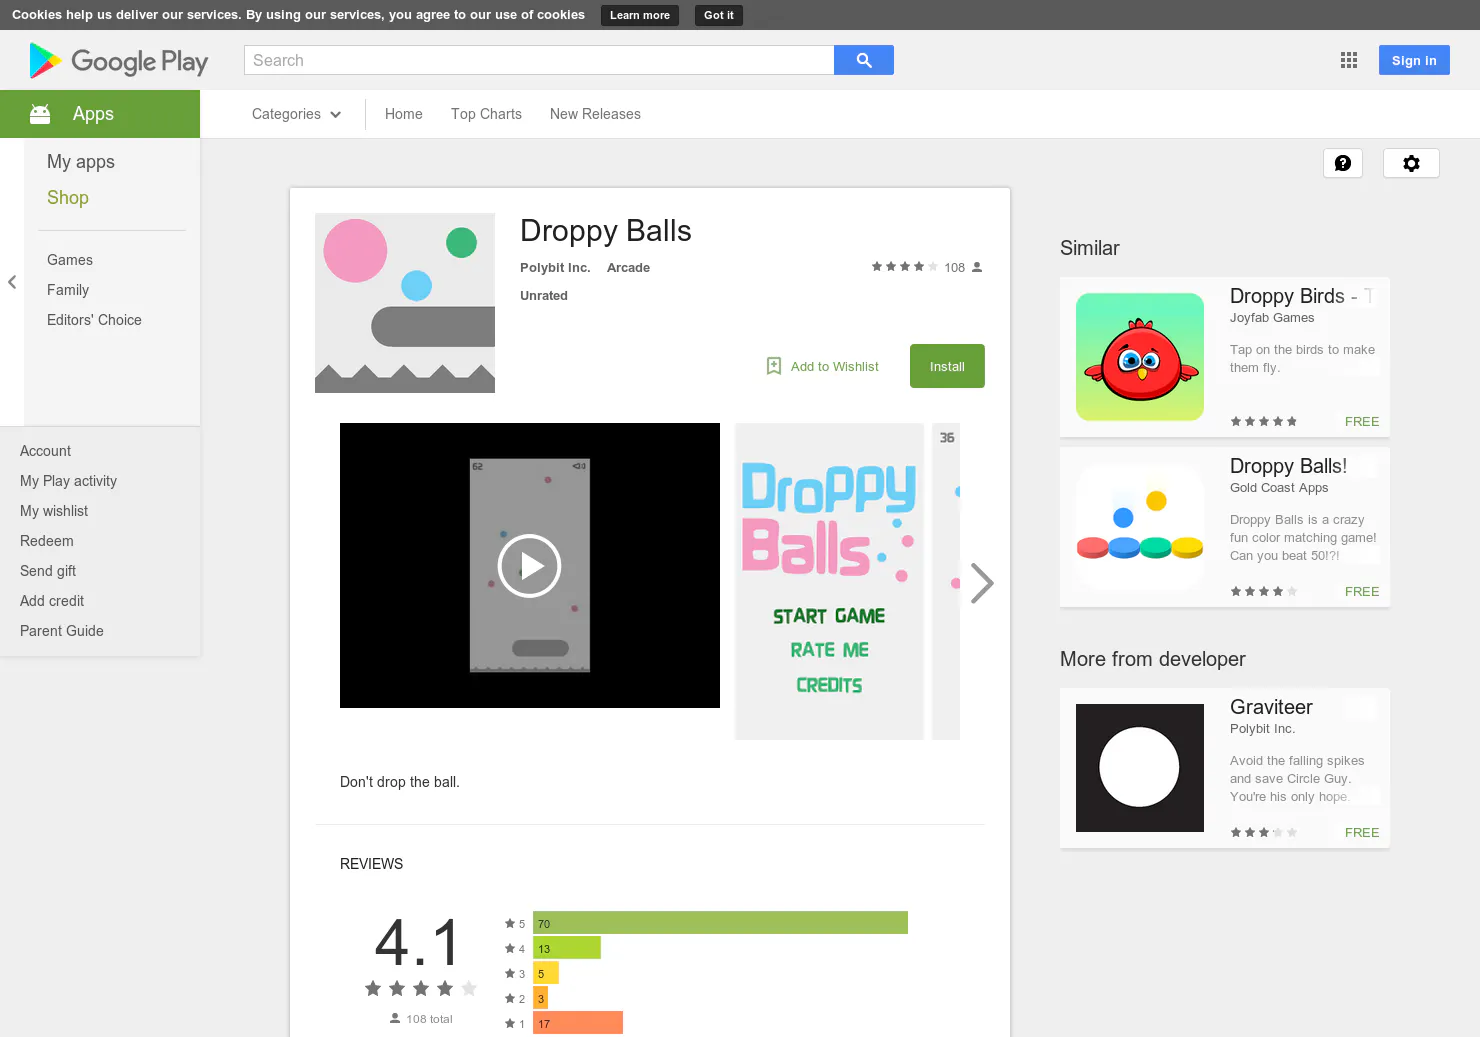Open the Droppy Balls! title in Similar
The width and height of the screenshot is (1480, 1037).
[1288, 466]
